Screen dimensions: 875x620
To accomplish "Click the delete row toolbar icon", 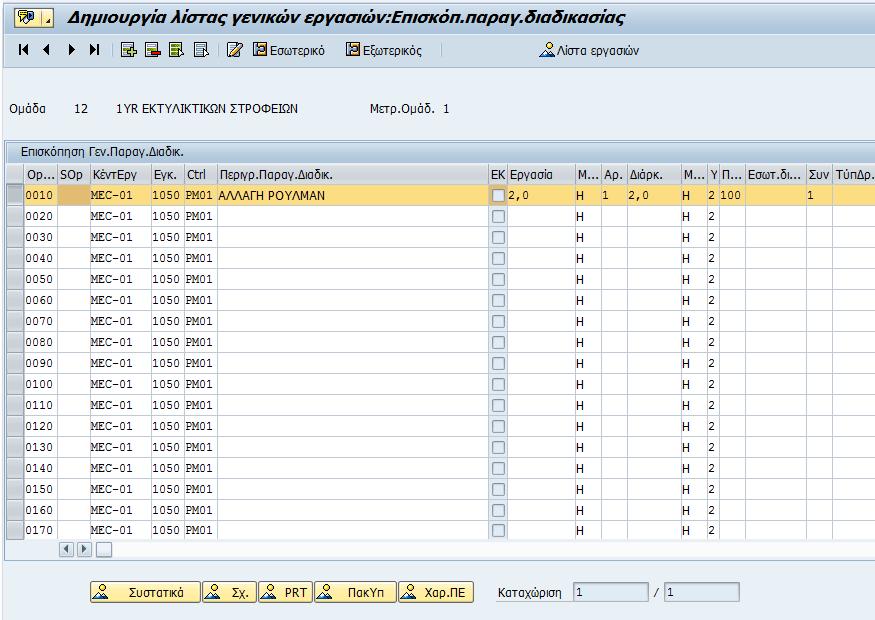I will (x=152, y=50).
